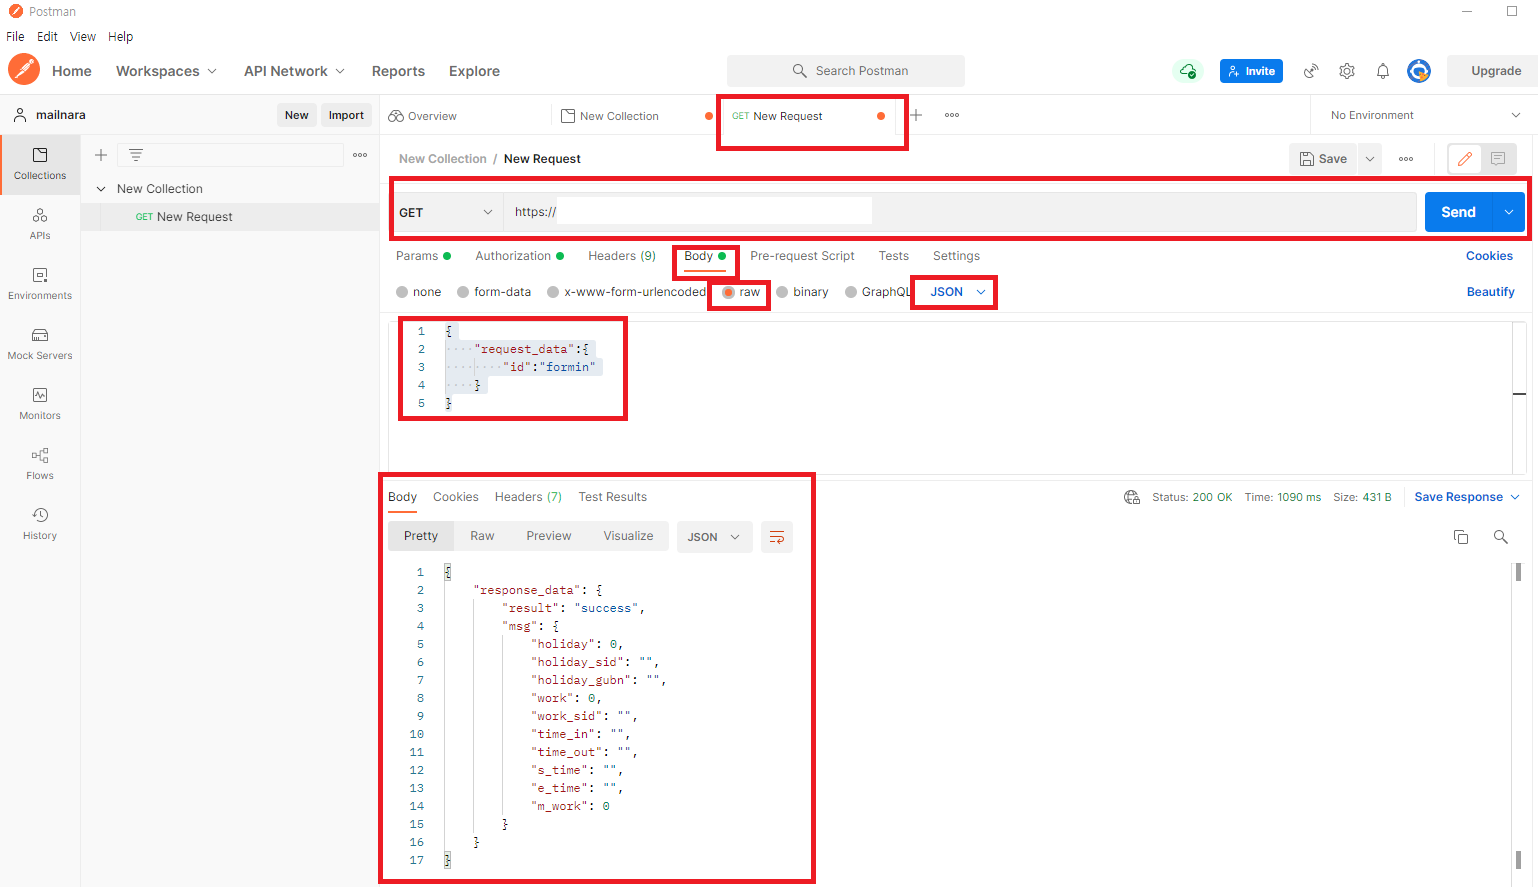The image size is (1538, 887).
Task: Open collections panel more options ellipsis
Action: [360, 155]
